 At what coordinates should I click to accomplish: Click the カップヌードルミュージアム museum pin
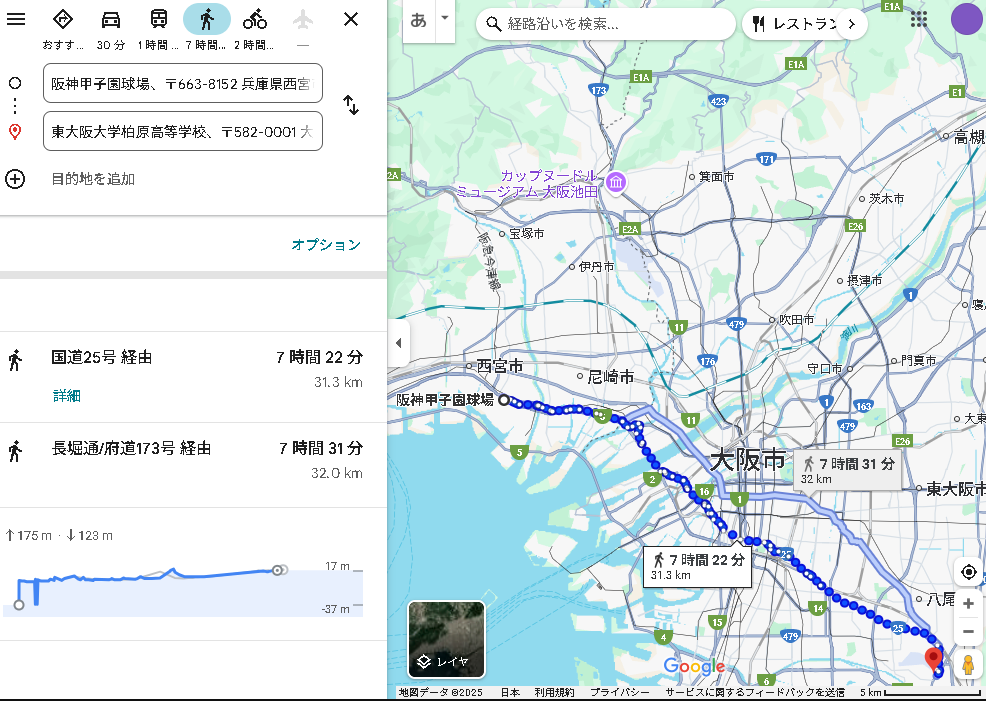pos(616,182)
